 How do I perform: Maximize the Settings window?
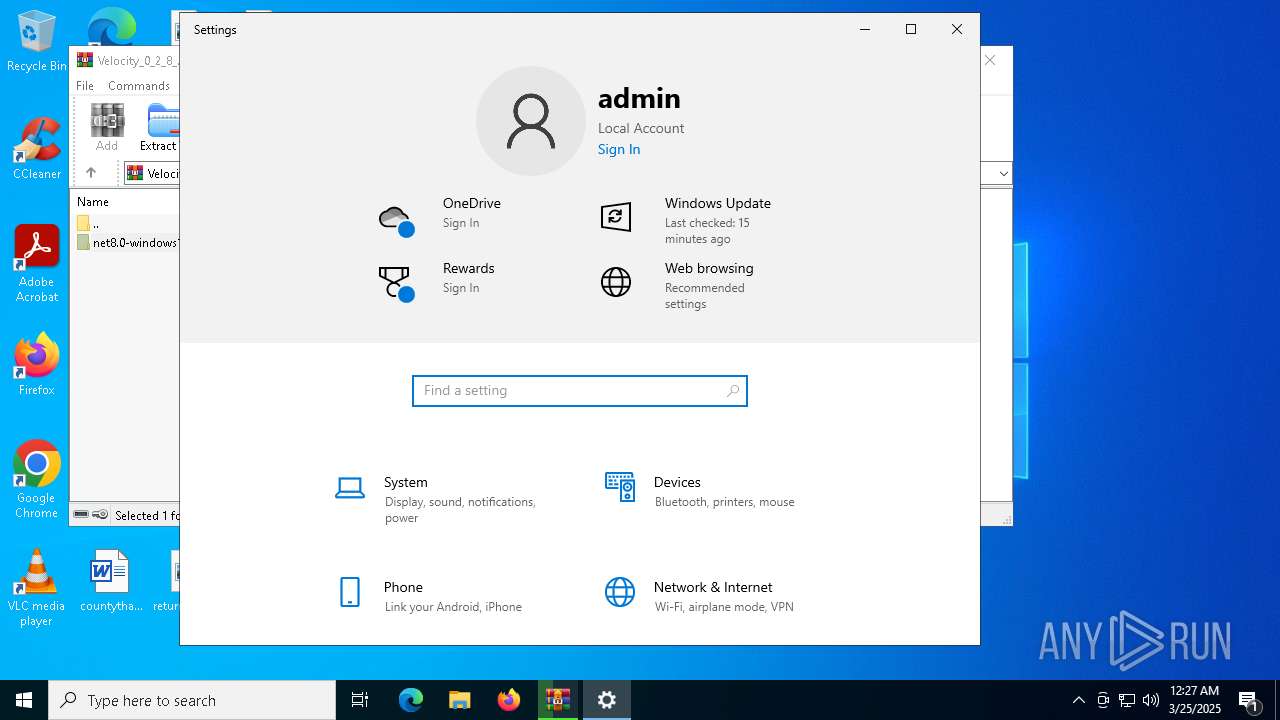(x=911, y=29)
